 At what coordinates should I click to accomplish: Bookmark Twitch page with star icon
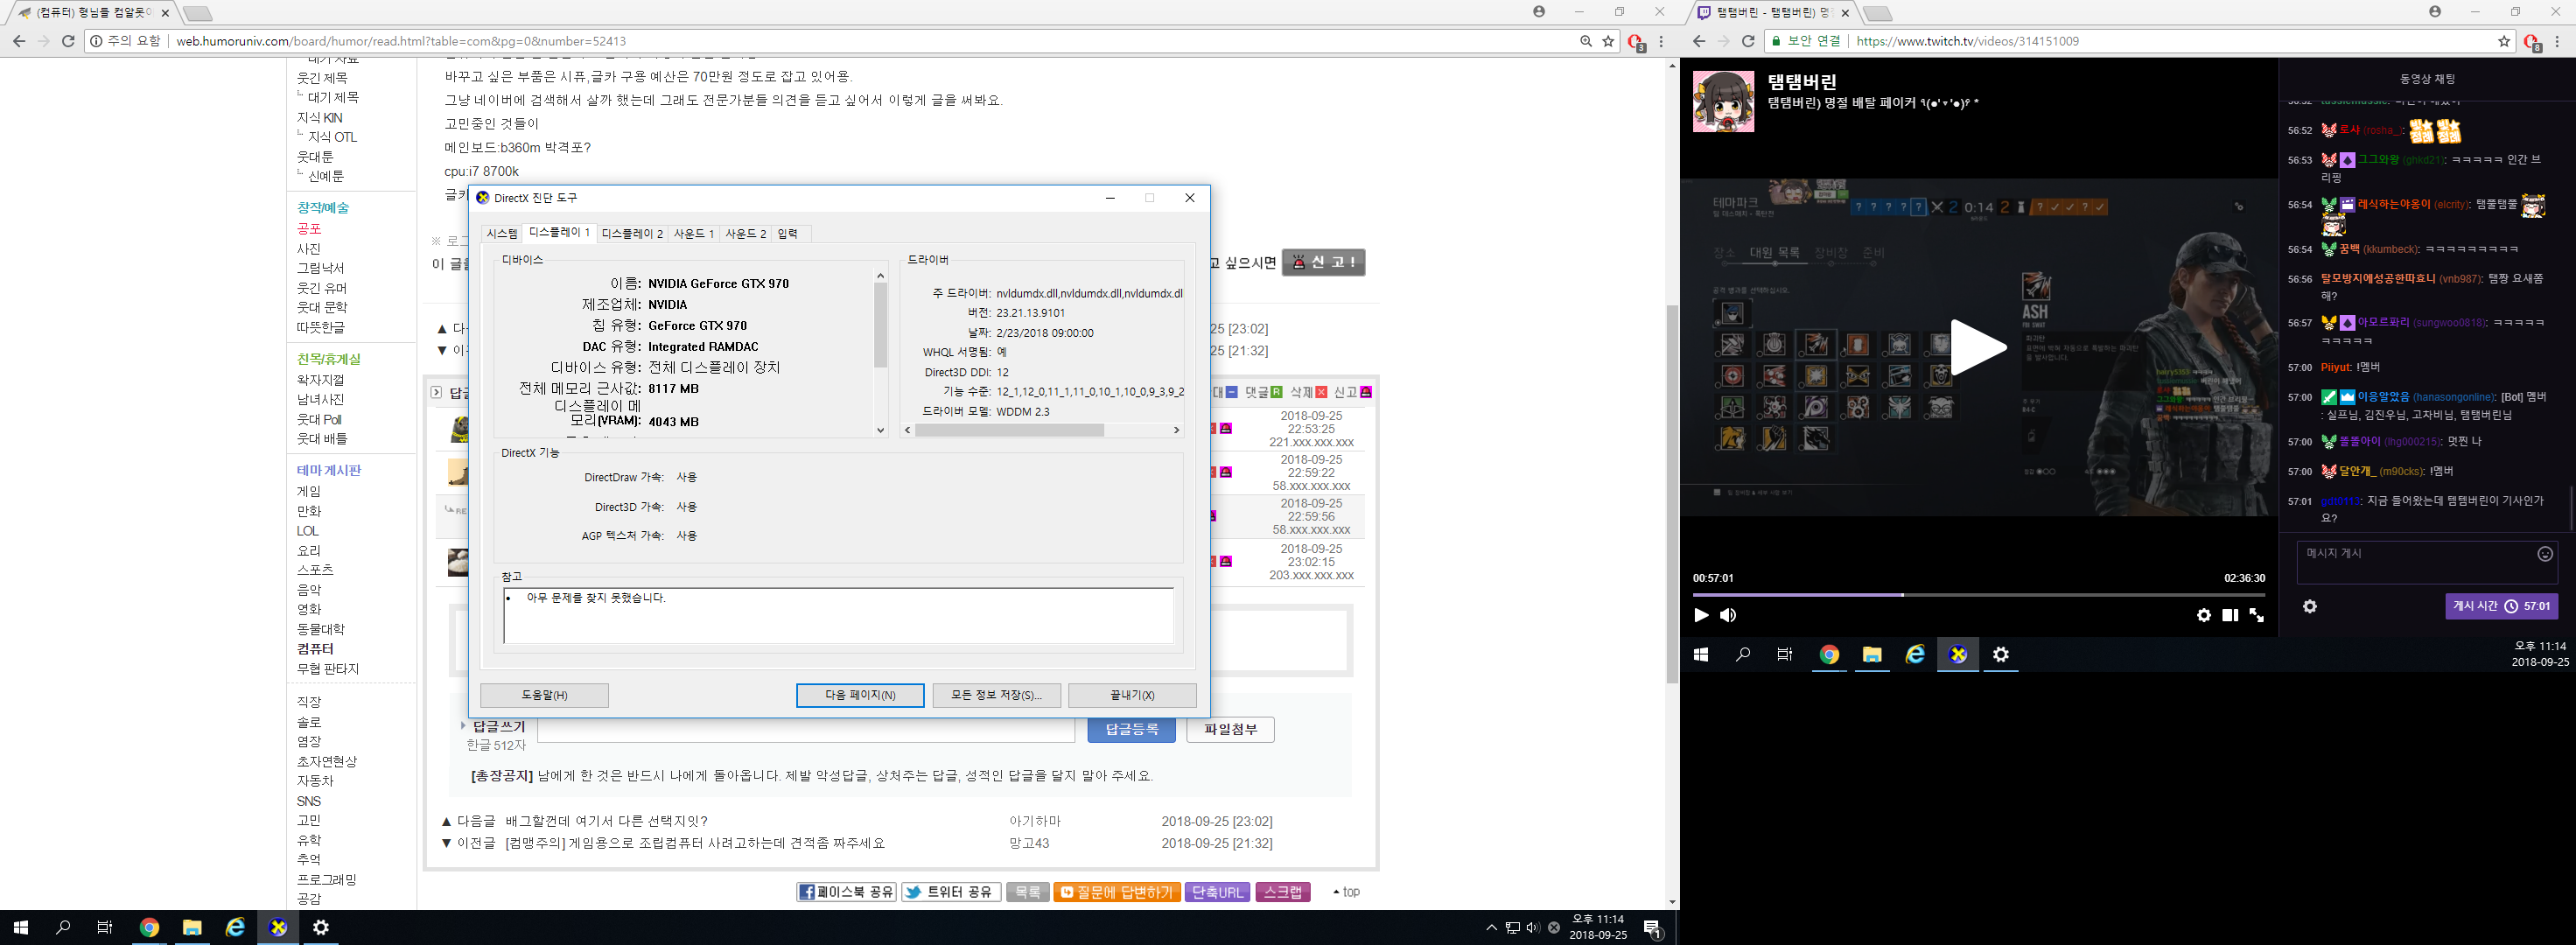click(x=2504, y=41)
